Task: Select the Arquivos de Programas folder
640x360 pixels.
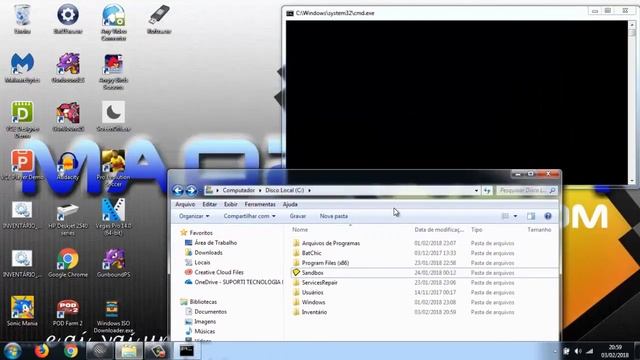Action: 424,243
